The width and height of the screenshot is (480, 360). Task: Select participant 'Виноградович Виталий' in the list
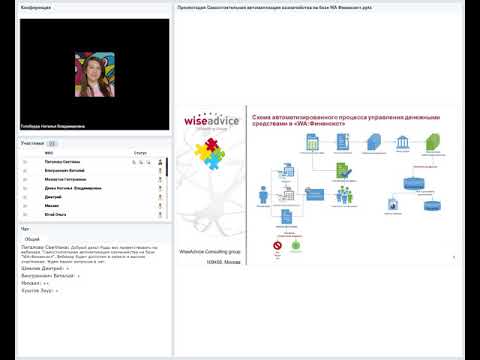tap(65, 171)
